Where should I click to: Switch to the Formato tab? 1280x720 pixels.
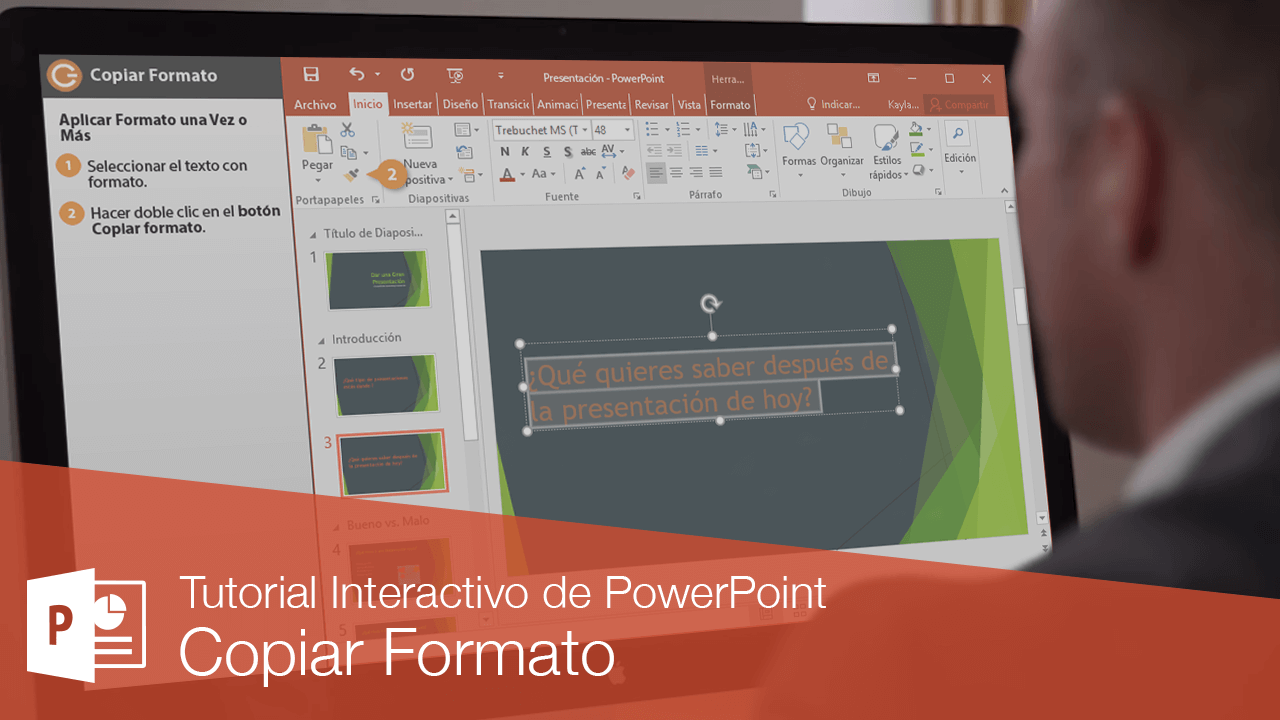tap(730, 105)
